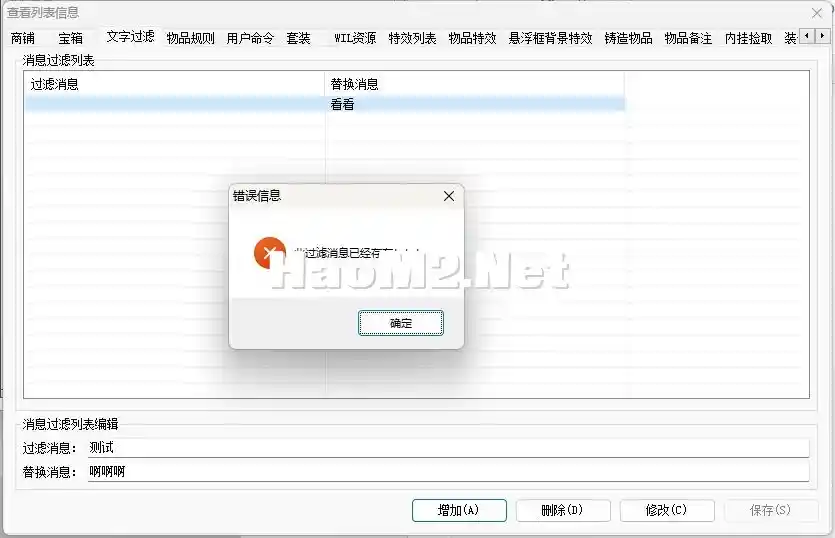Select the WIL资源 tab
This screenshot has width=835, height=538.
click(355, 38)
